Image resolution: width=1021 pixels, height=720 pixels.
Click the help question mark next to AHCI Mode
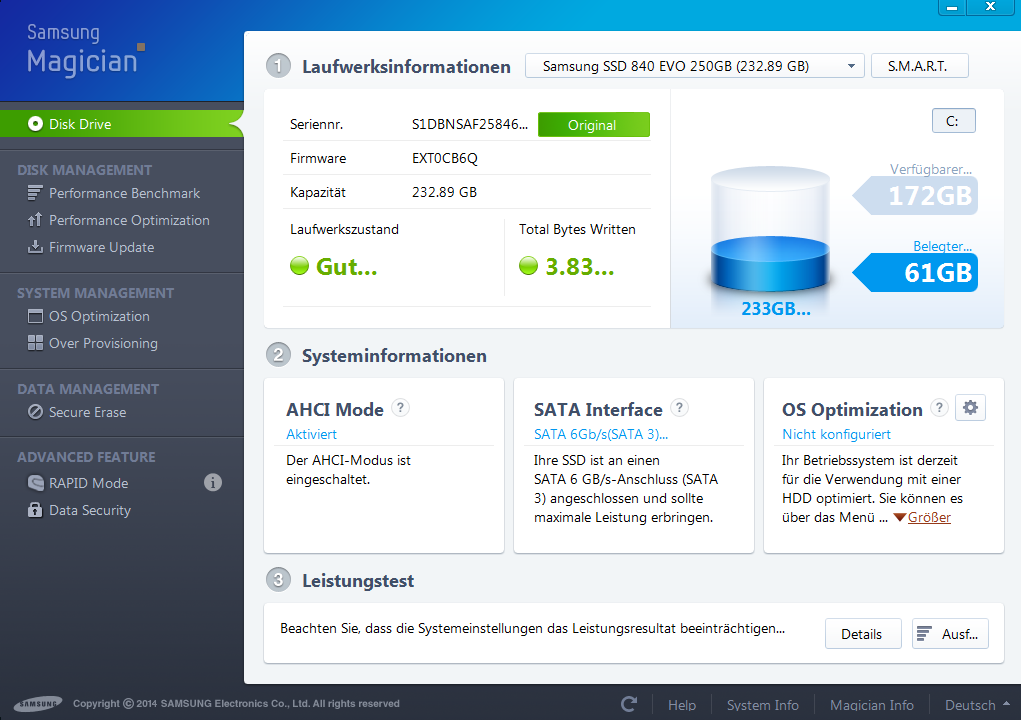[x=400, y=408]
